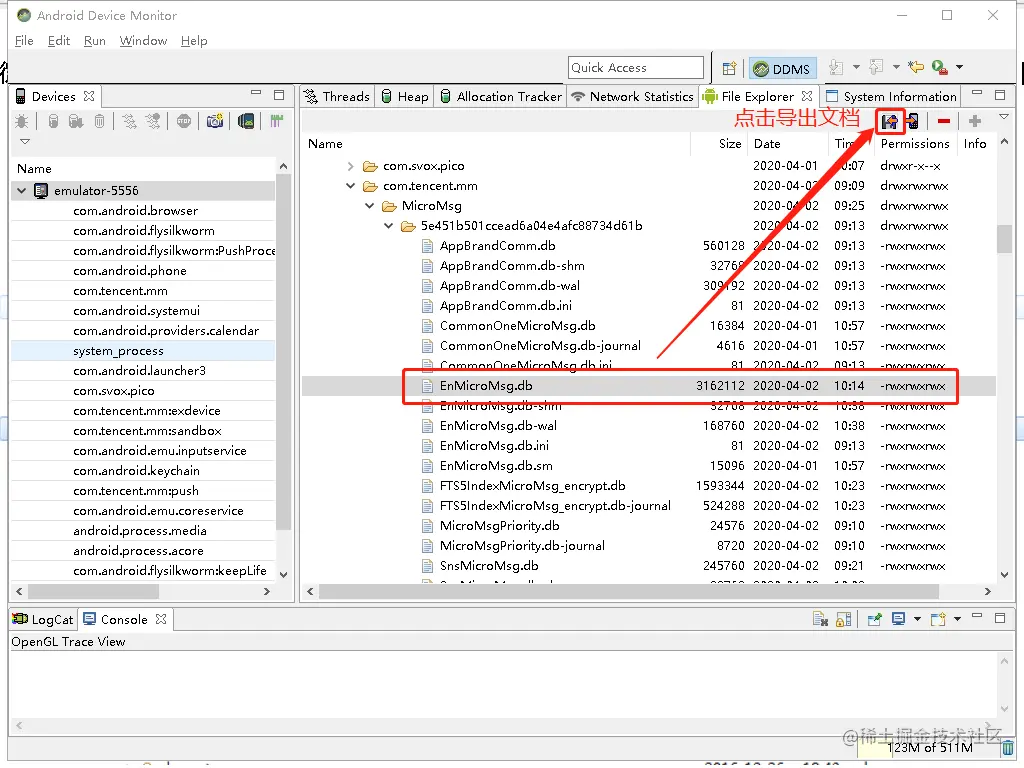Image resolution: width=1024 pixels, height=768 pixels.
Task: Click the Open Perspective icon
Action: pyautogui.click(x=729, y=68)
